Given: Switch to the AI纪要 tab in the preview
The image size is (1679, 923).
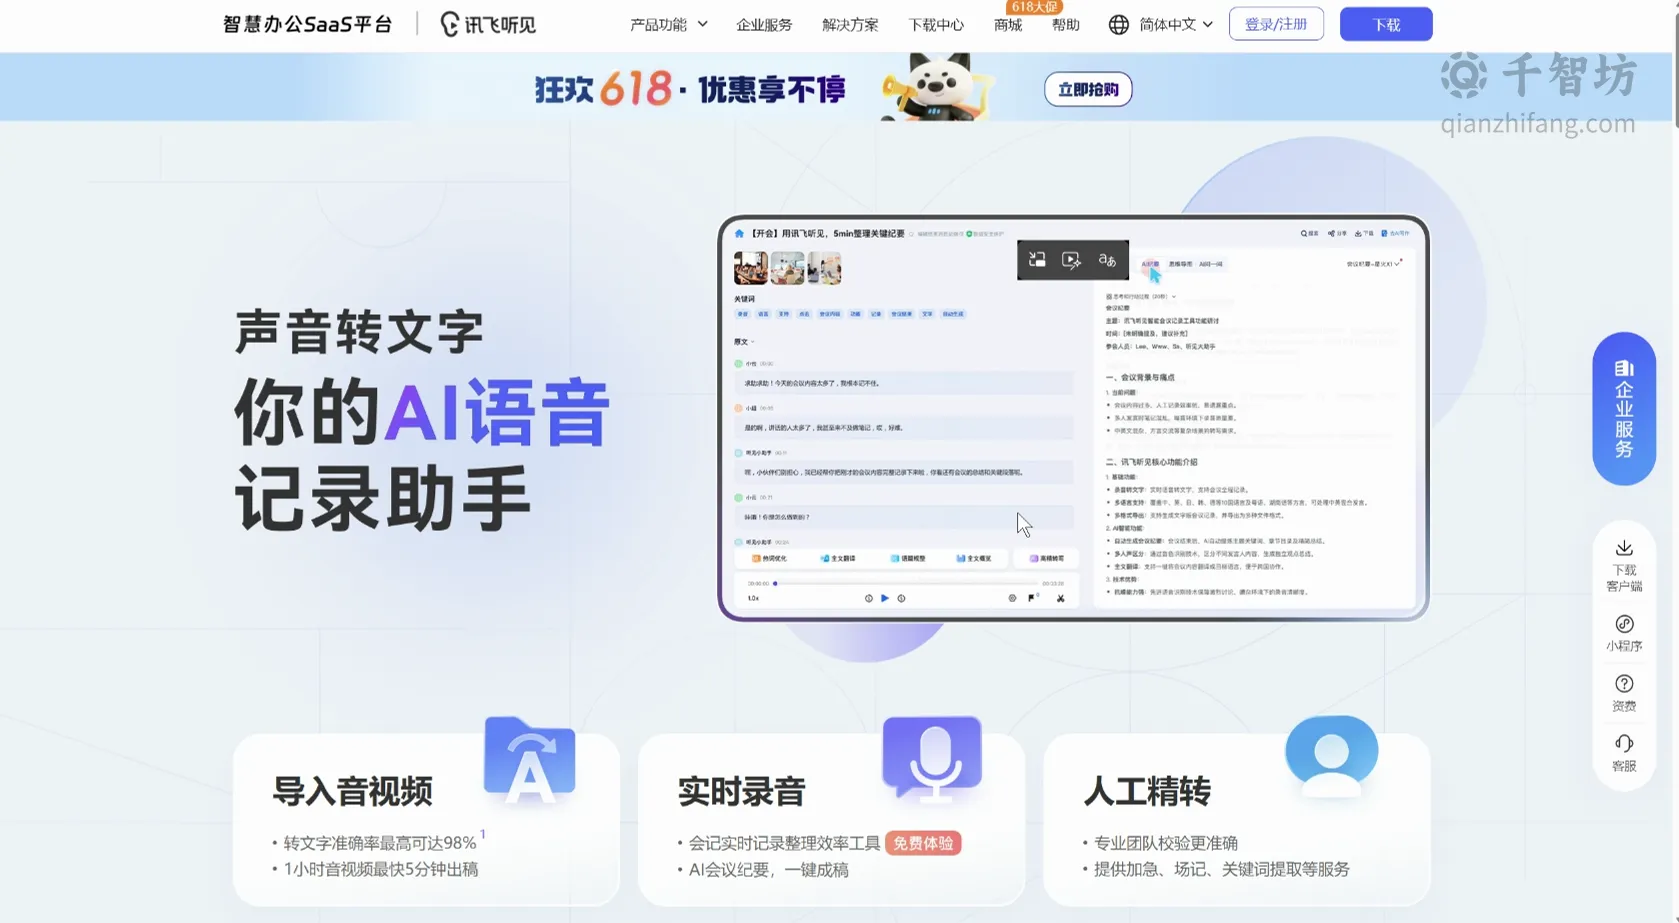Looking at the screenshot, I should [1151, 264].
